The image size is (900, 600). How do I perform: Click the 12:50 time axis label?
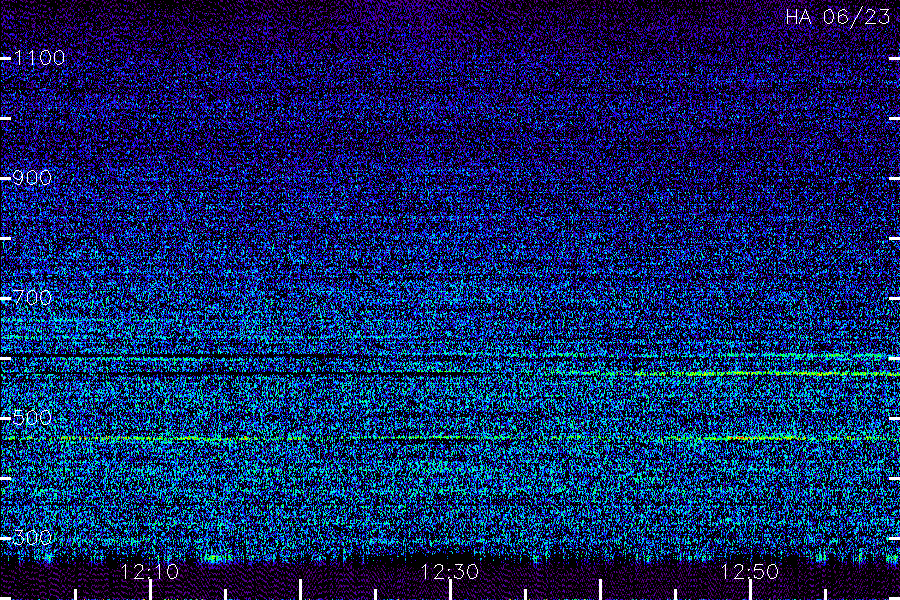[750, 572]
